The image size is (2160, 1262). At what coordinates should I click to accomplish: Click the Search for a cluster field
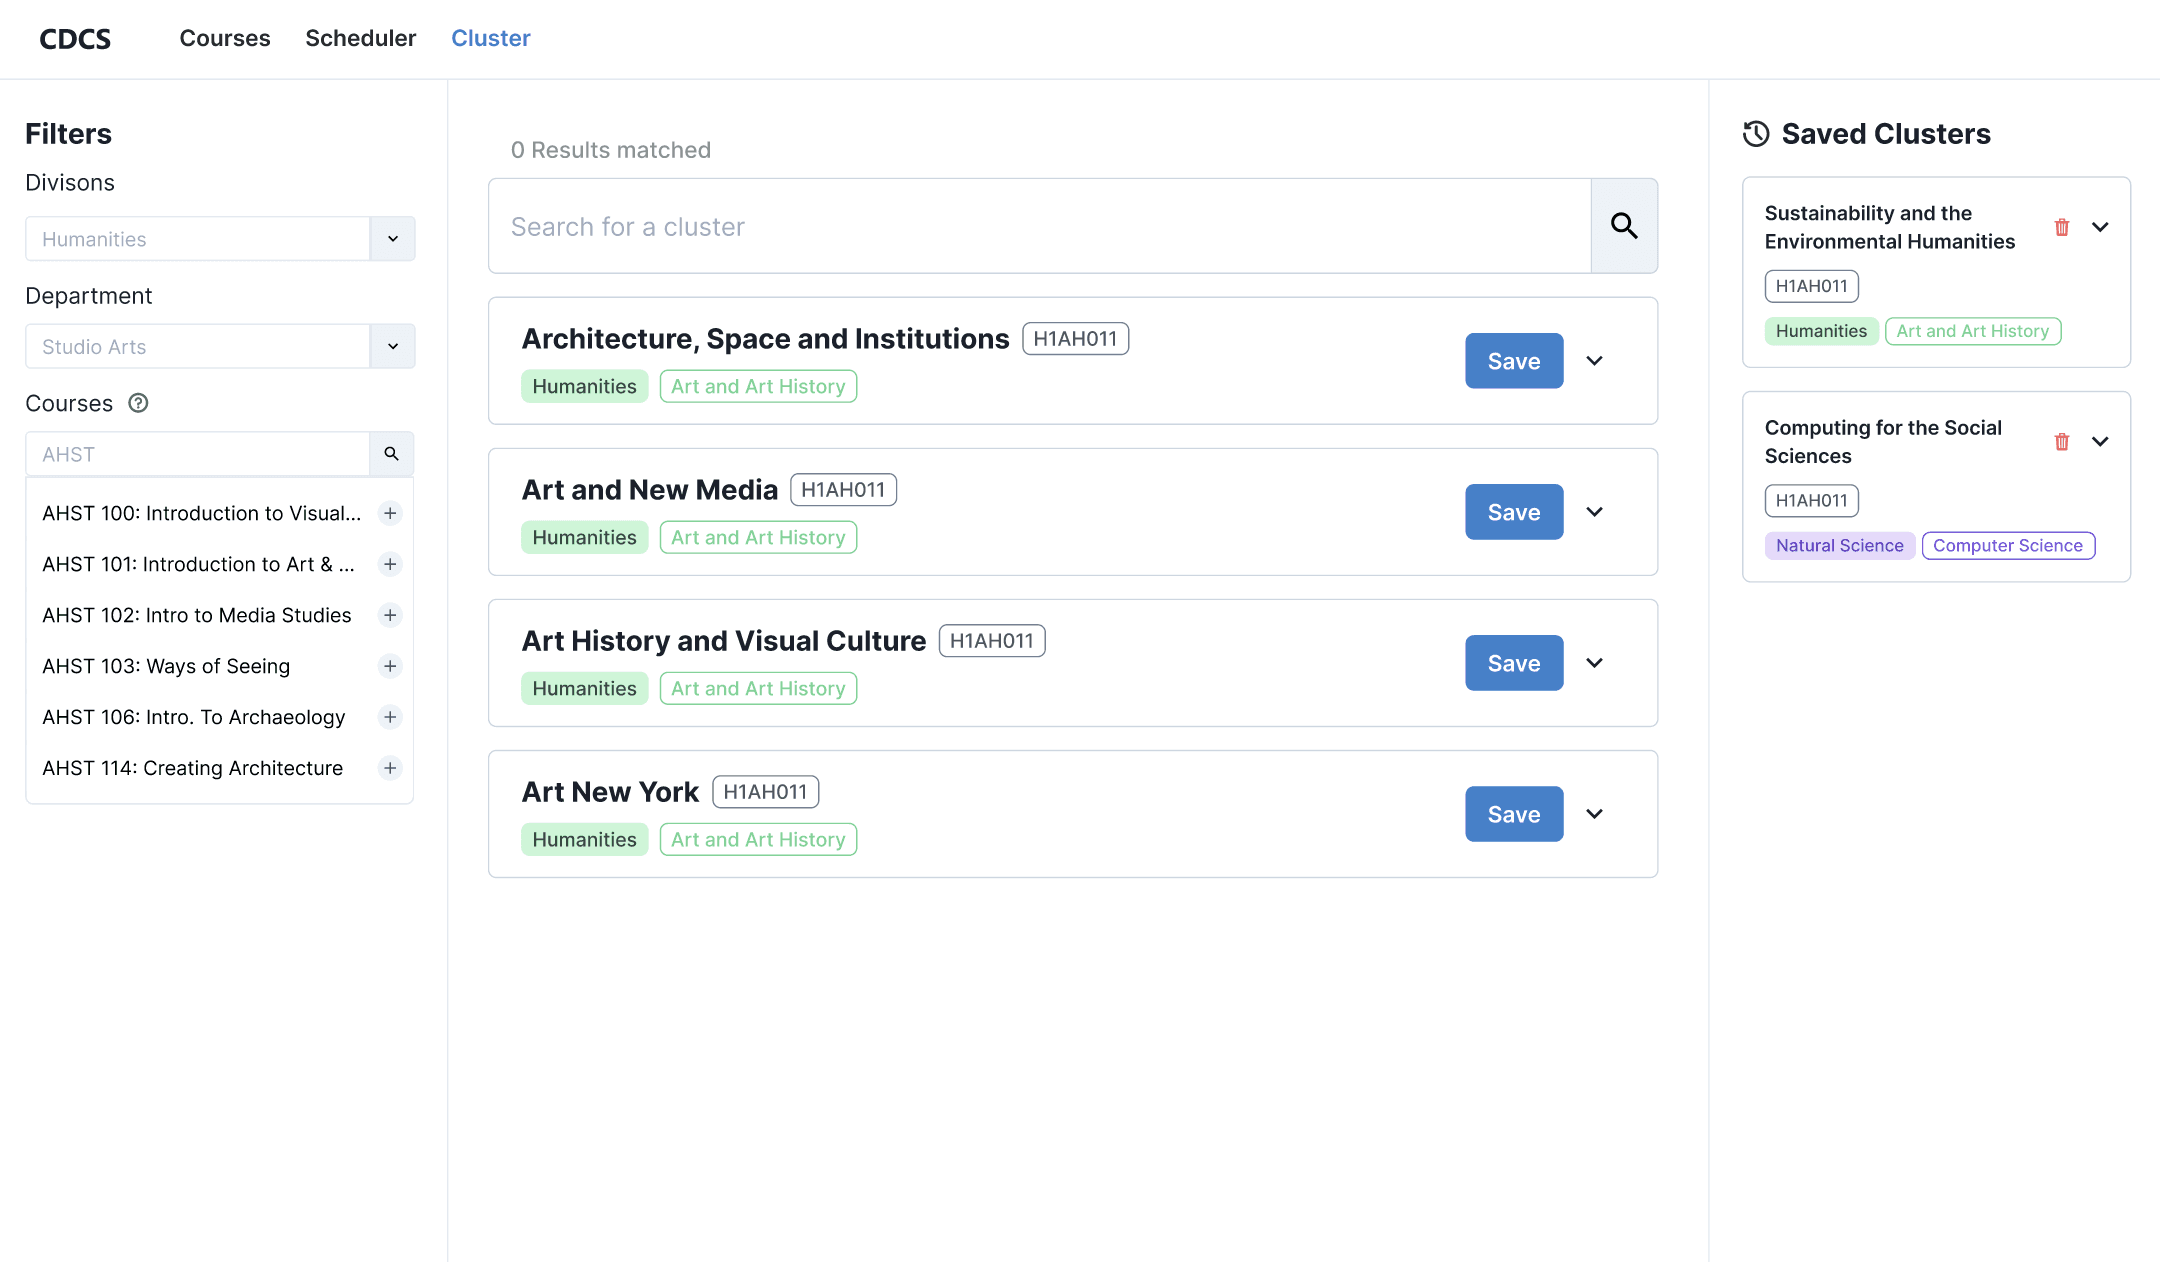click(x=1040, y=226)
